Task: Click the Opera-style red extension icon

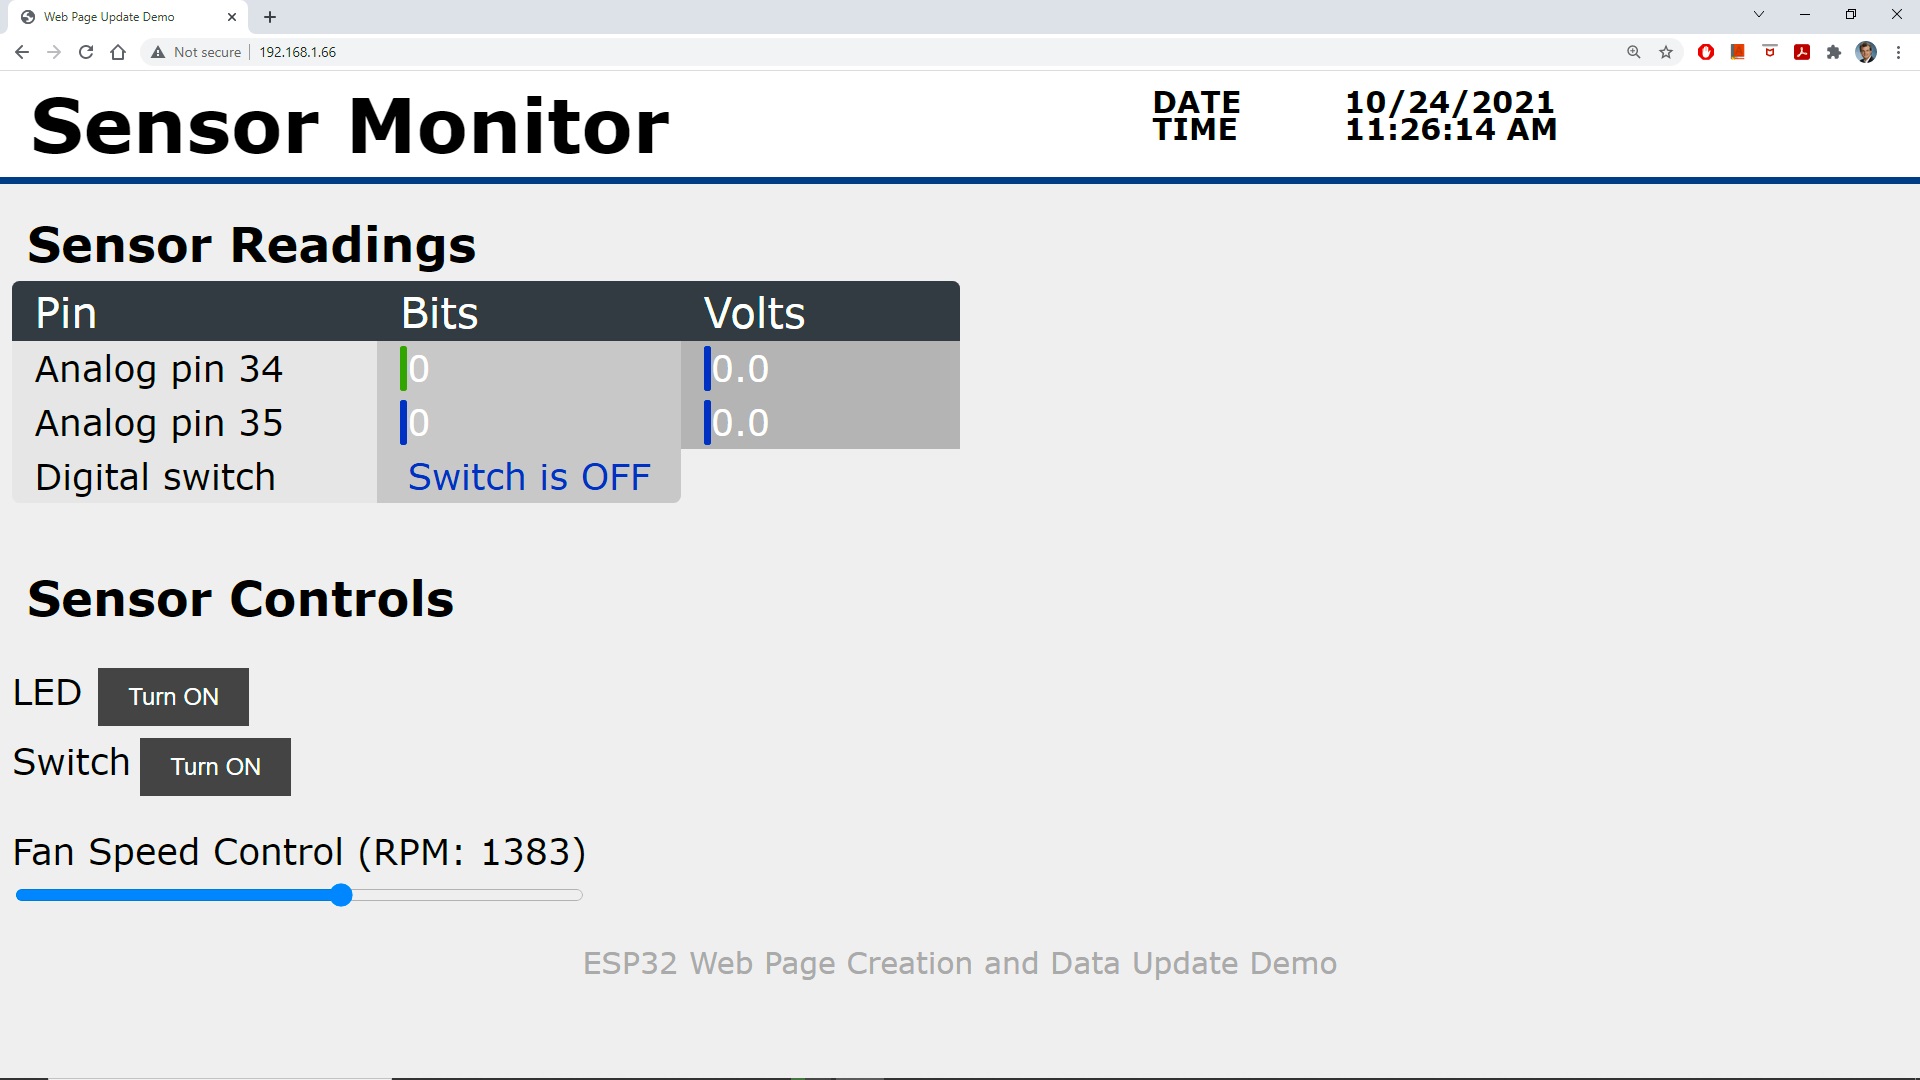Action: point(1706,52)
